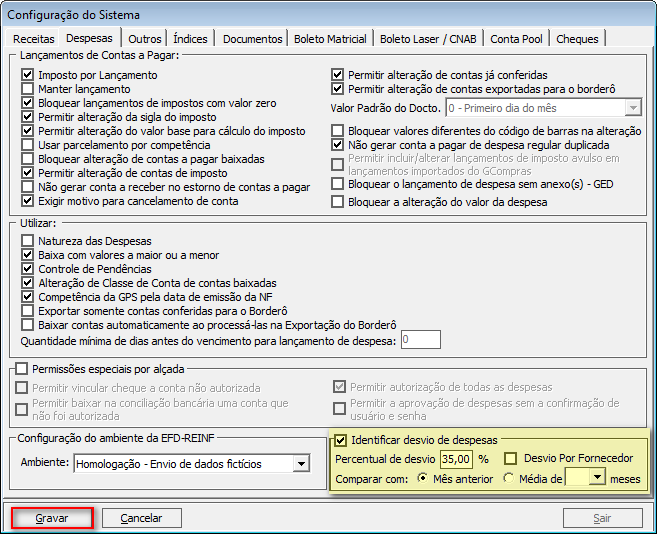Select the Cheques tab
The height and width of the screenshot is (534, 657).
coord(577,39)
